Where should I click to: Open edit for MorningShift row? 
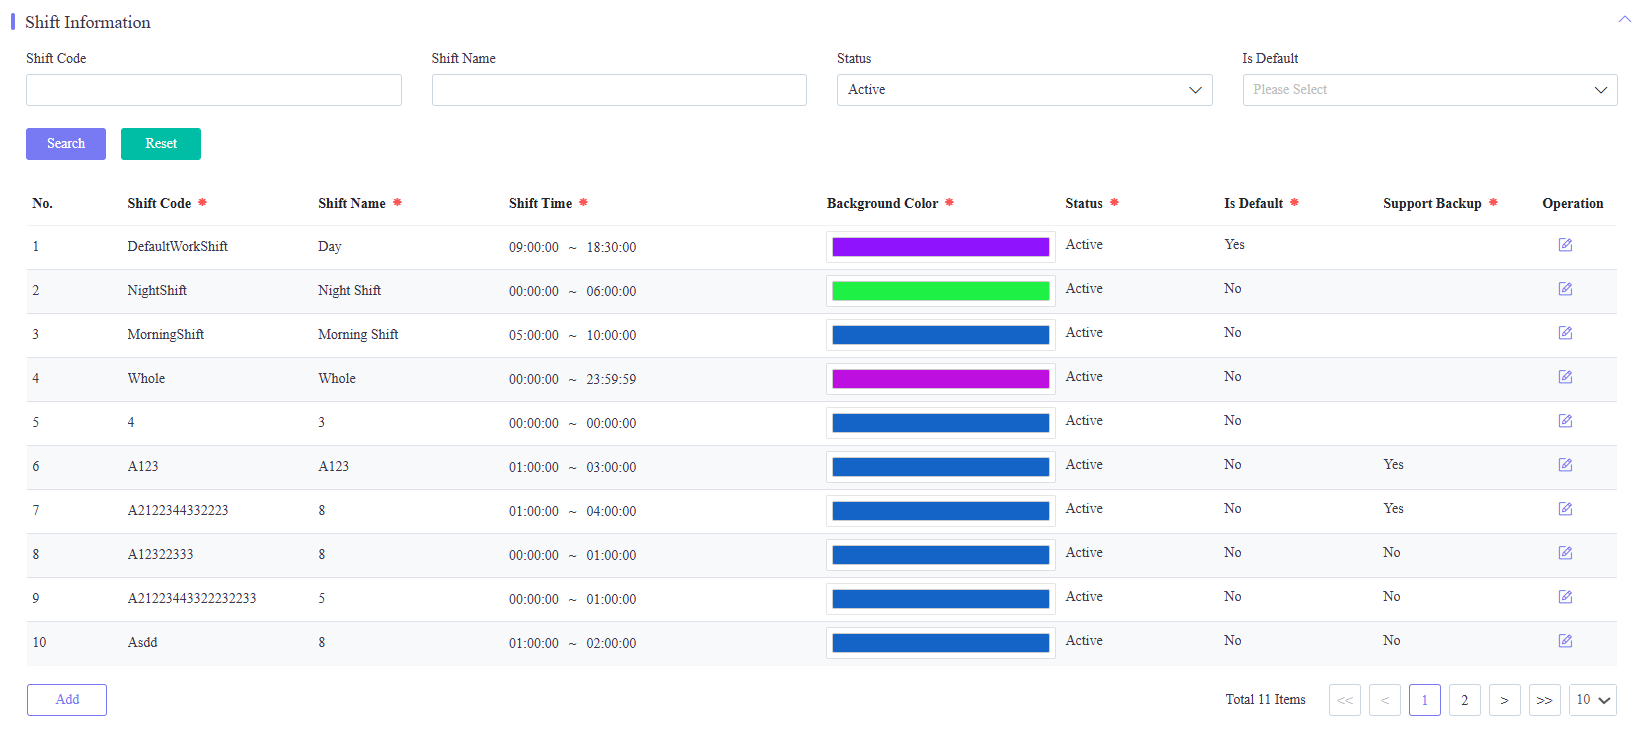[1565, 333]
